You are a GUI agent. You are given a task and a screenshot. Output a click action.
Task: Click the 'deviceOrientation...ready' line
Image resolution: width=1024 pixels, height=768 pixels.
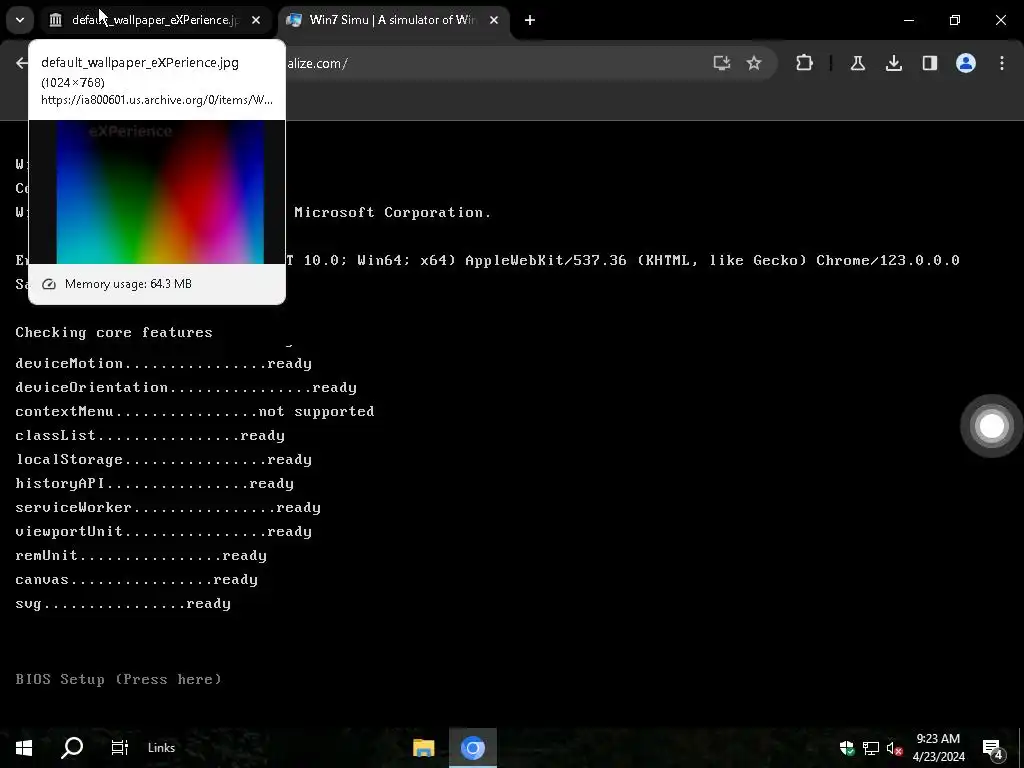(186, 388)
